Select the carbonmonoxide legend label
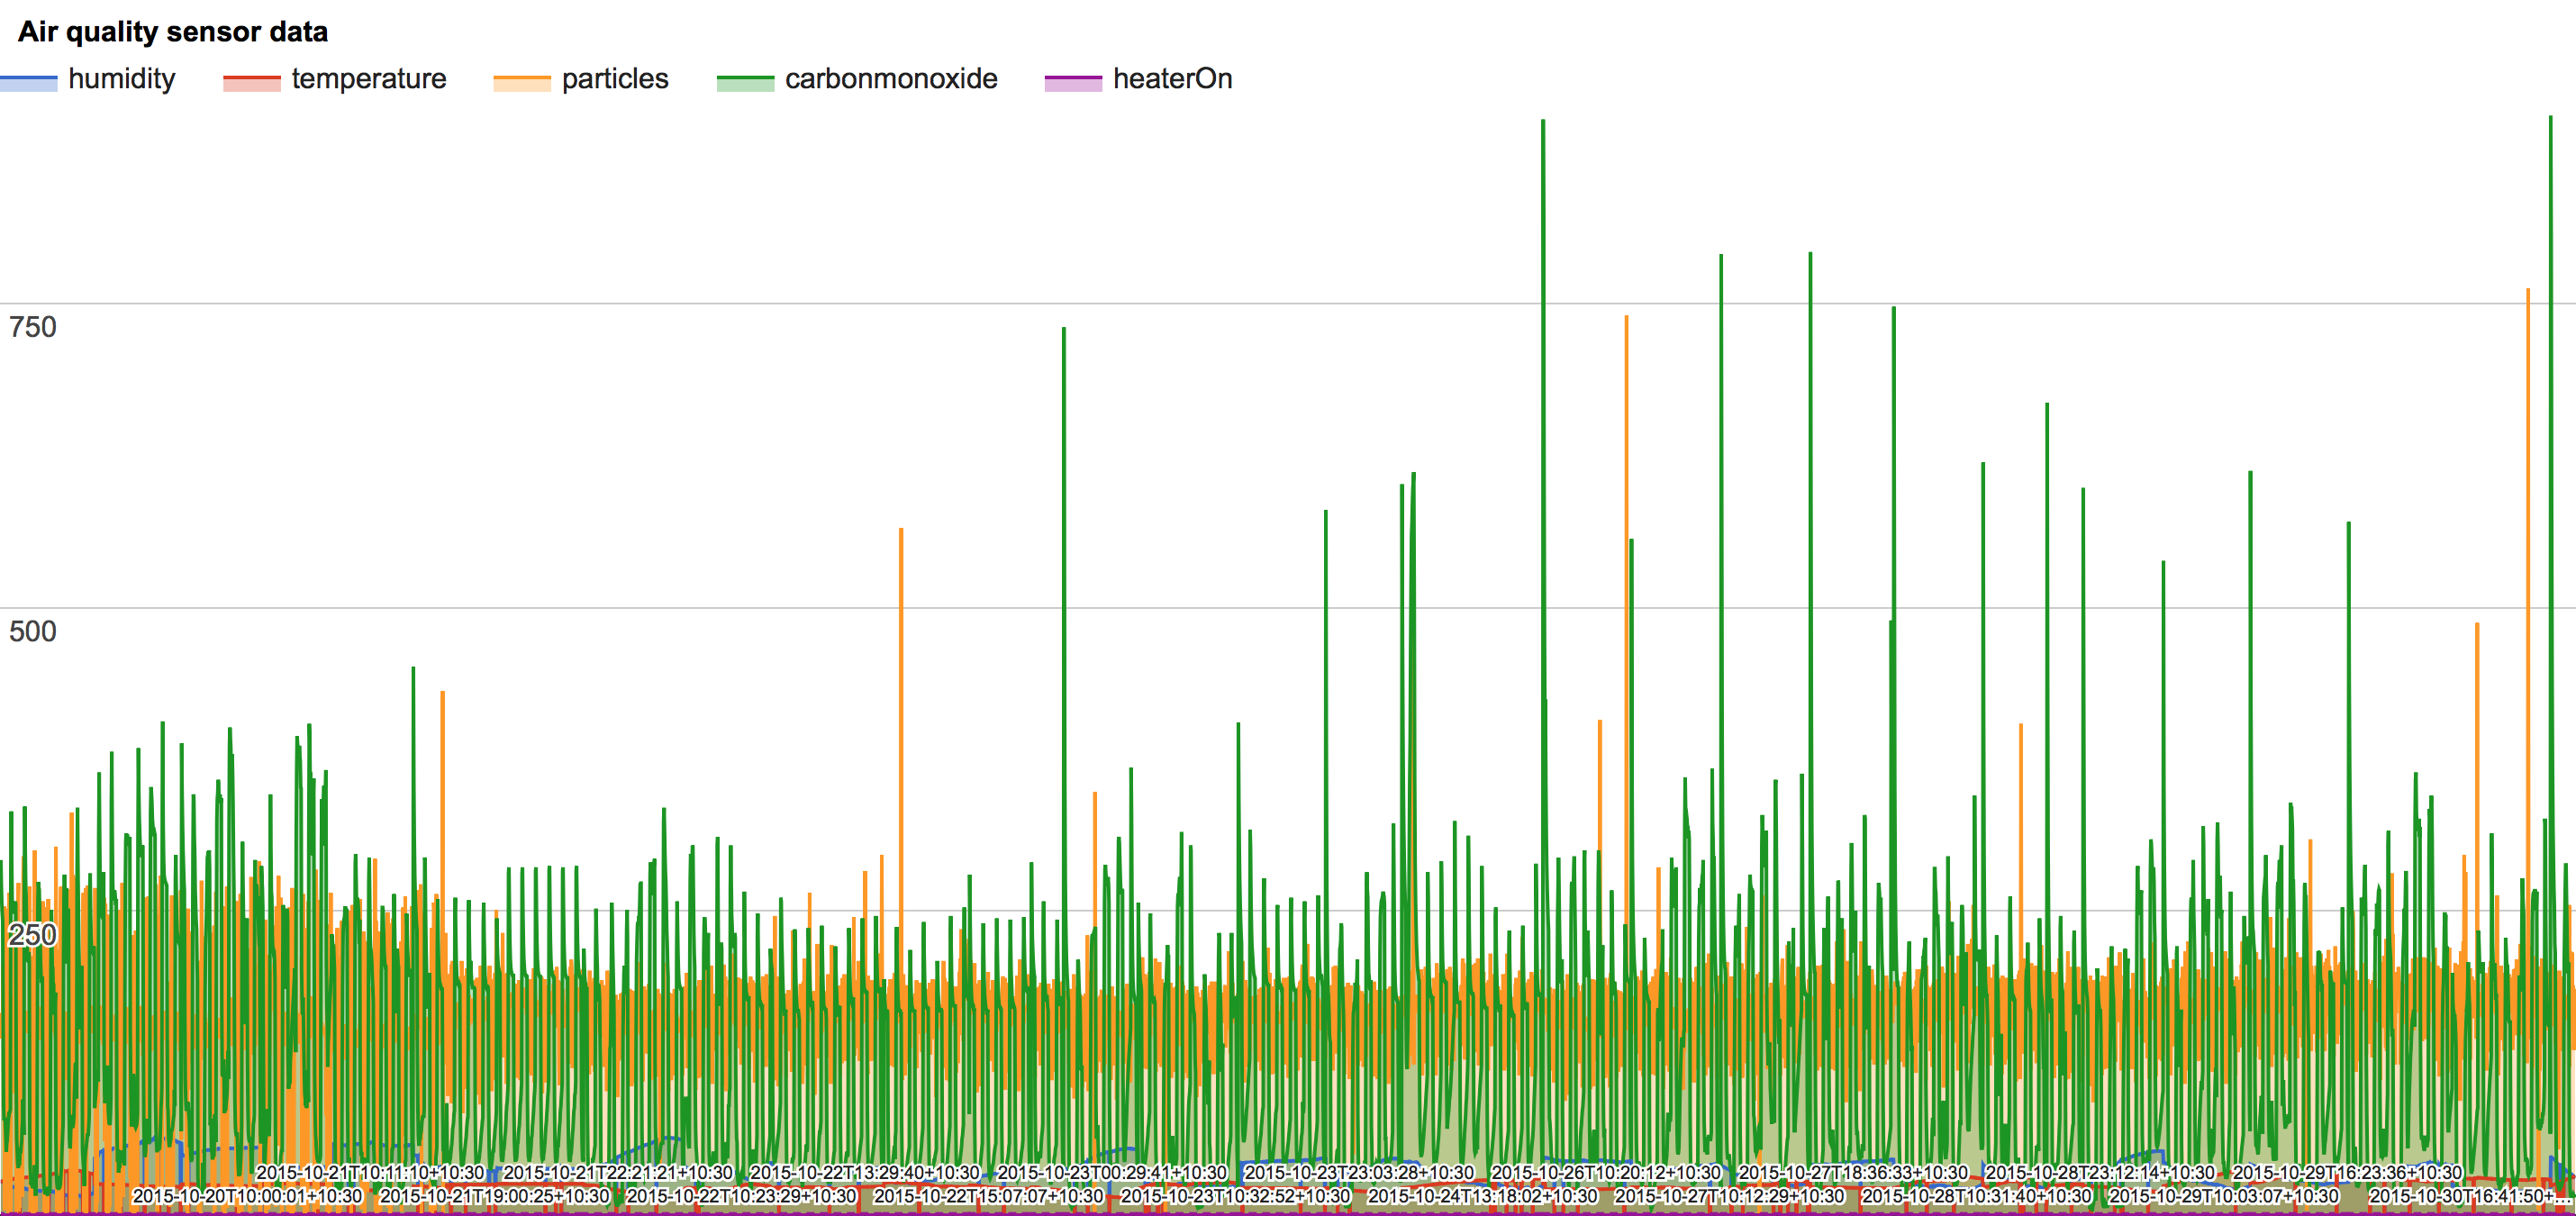Image resolution: width=2576 pixels, height=1216 pixels. (x=891, y=79)
